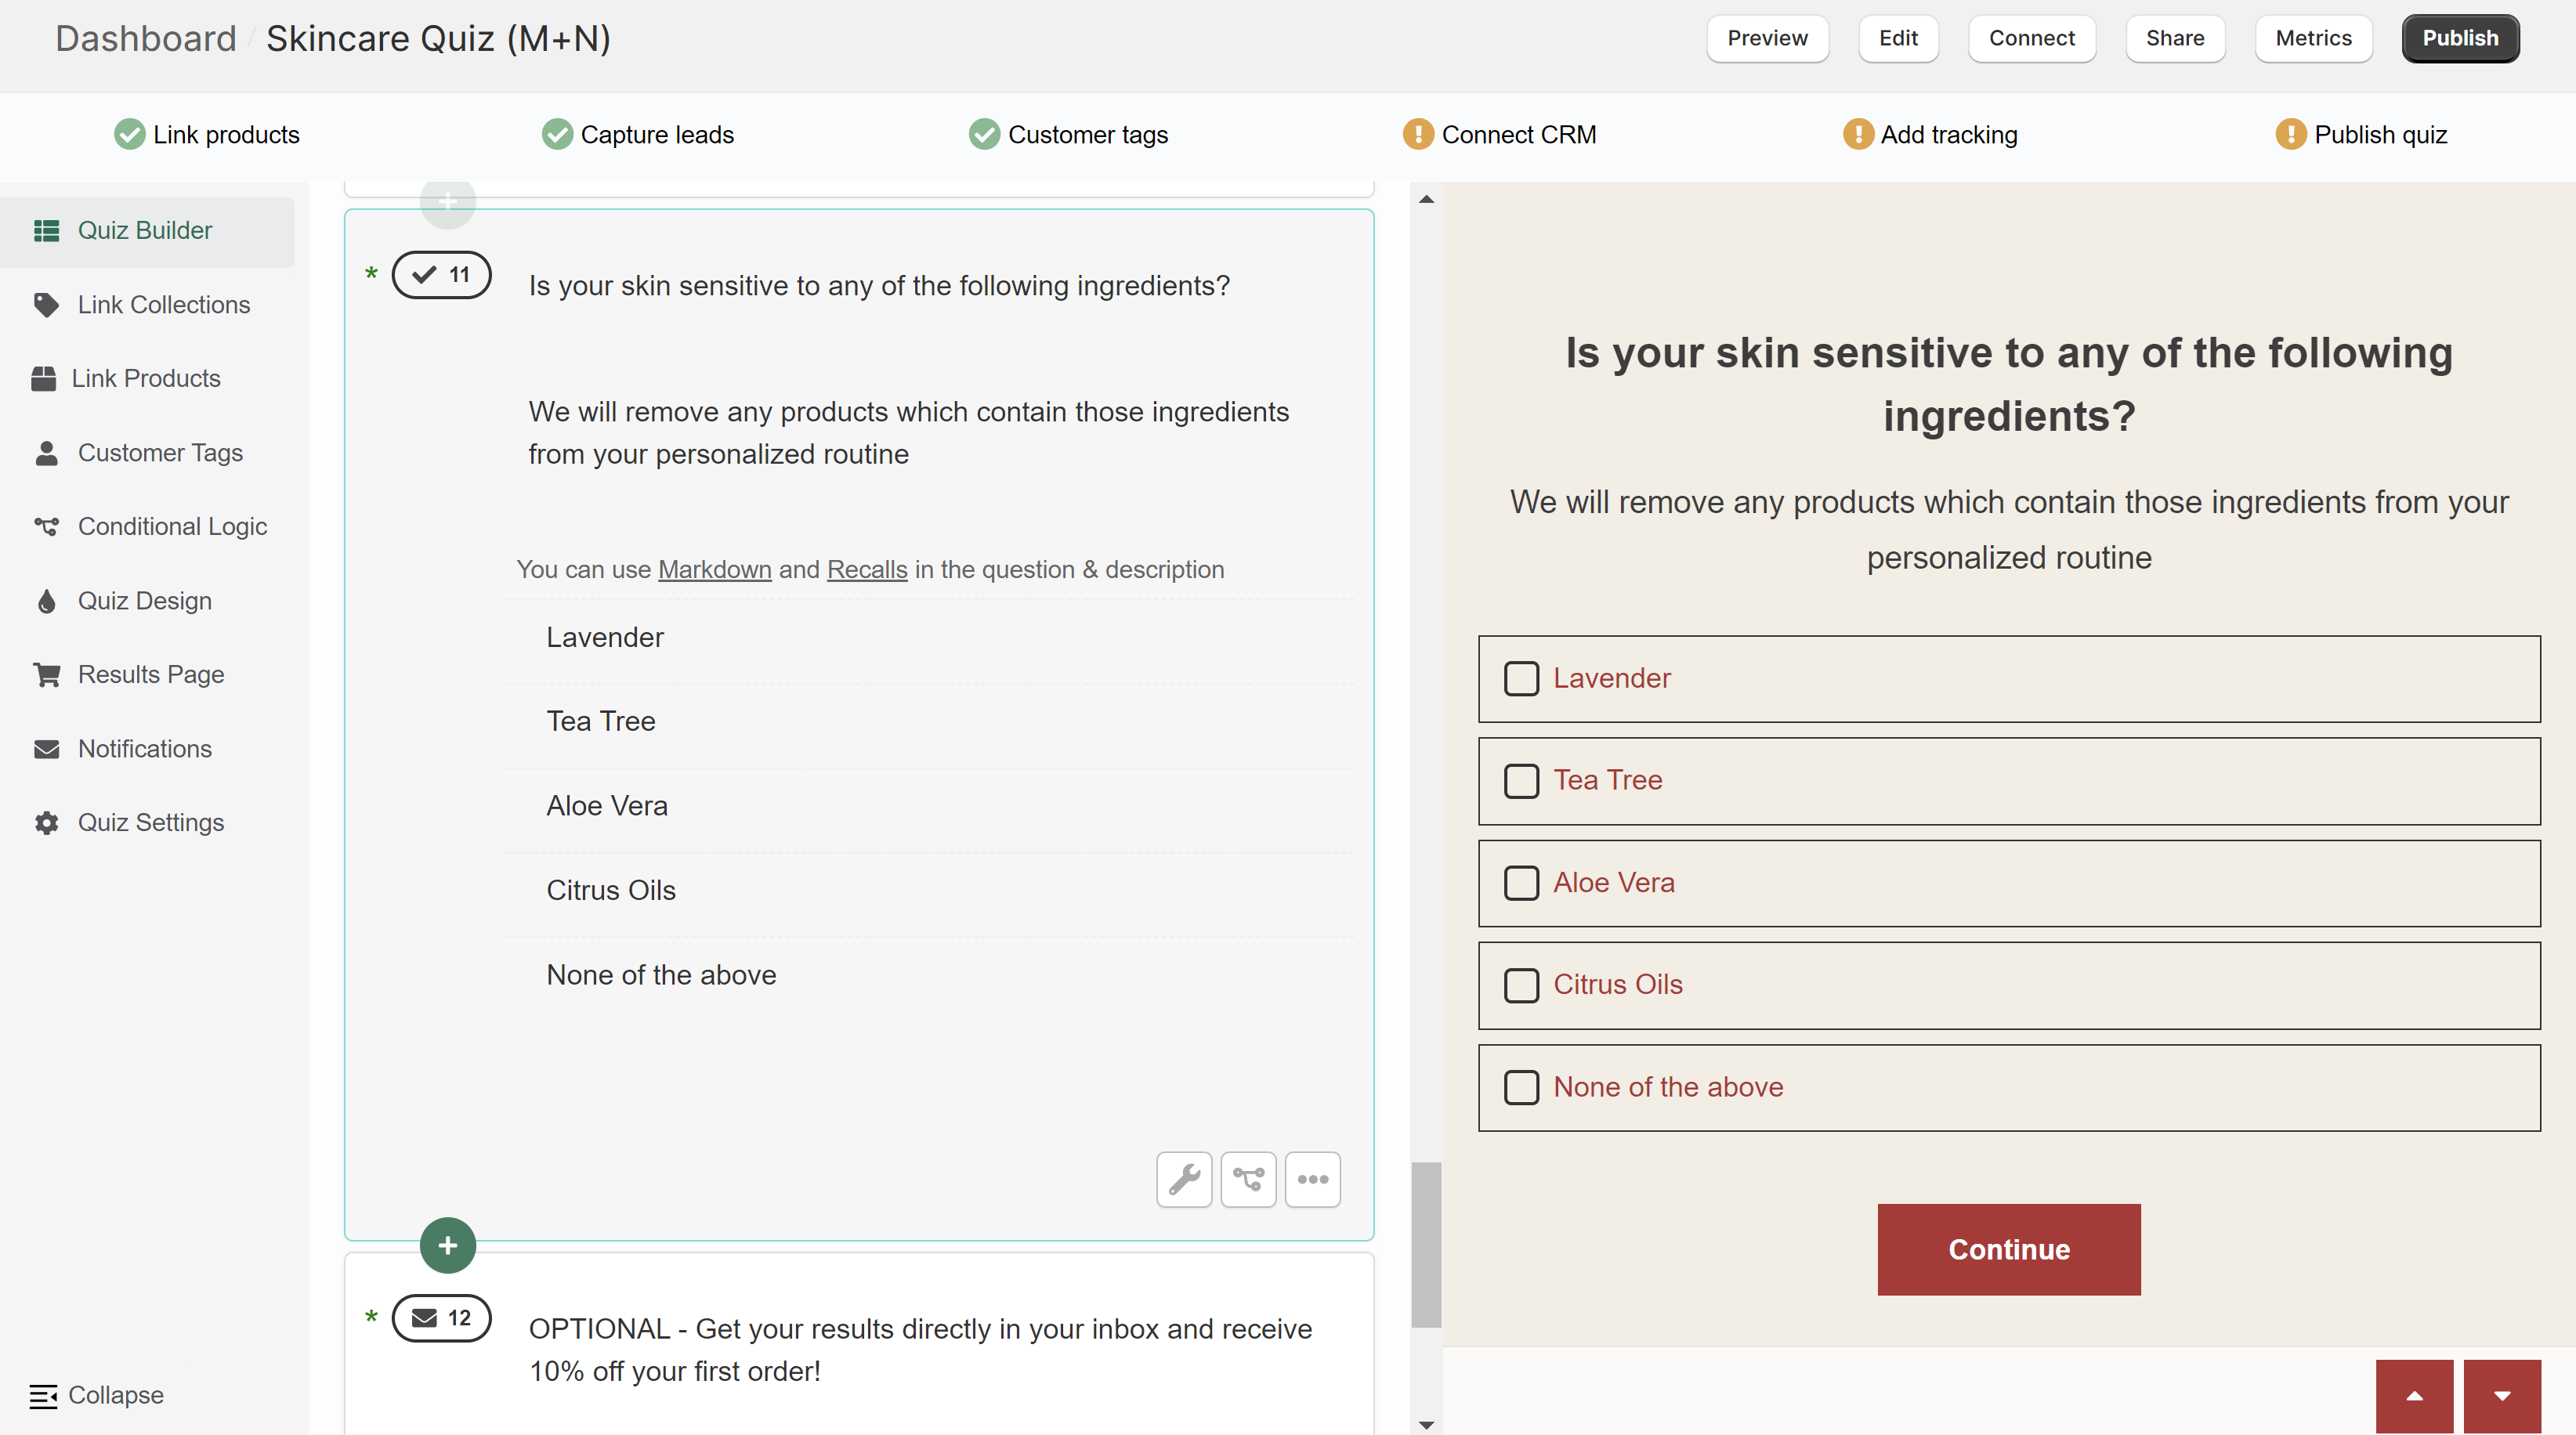Open the Markdown help link
2576x1435 pixels.
(x=714, y=570)
